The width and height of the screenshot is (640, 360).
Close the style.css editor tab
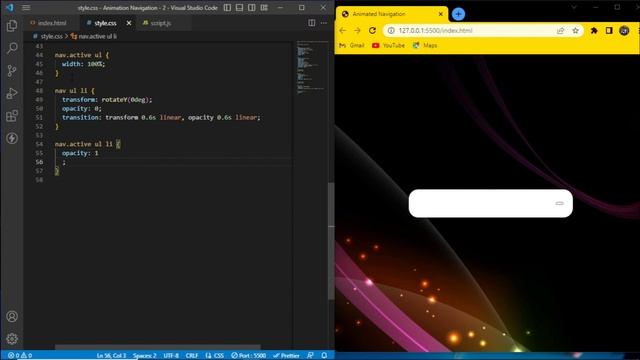[129, 23]
